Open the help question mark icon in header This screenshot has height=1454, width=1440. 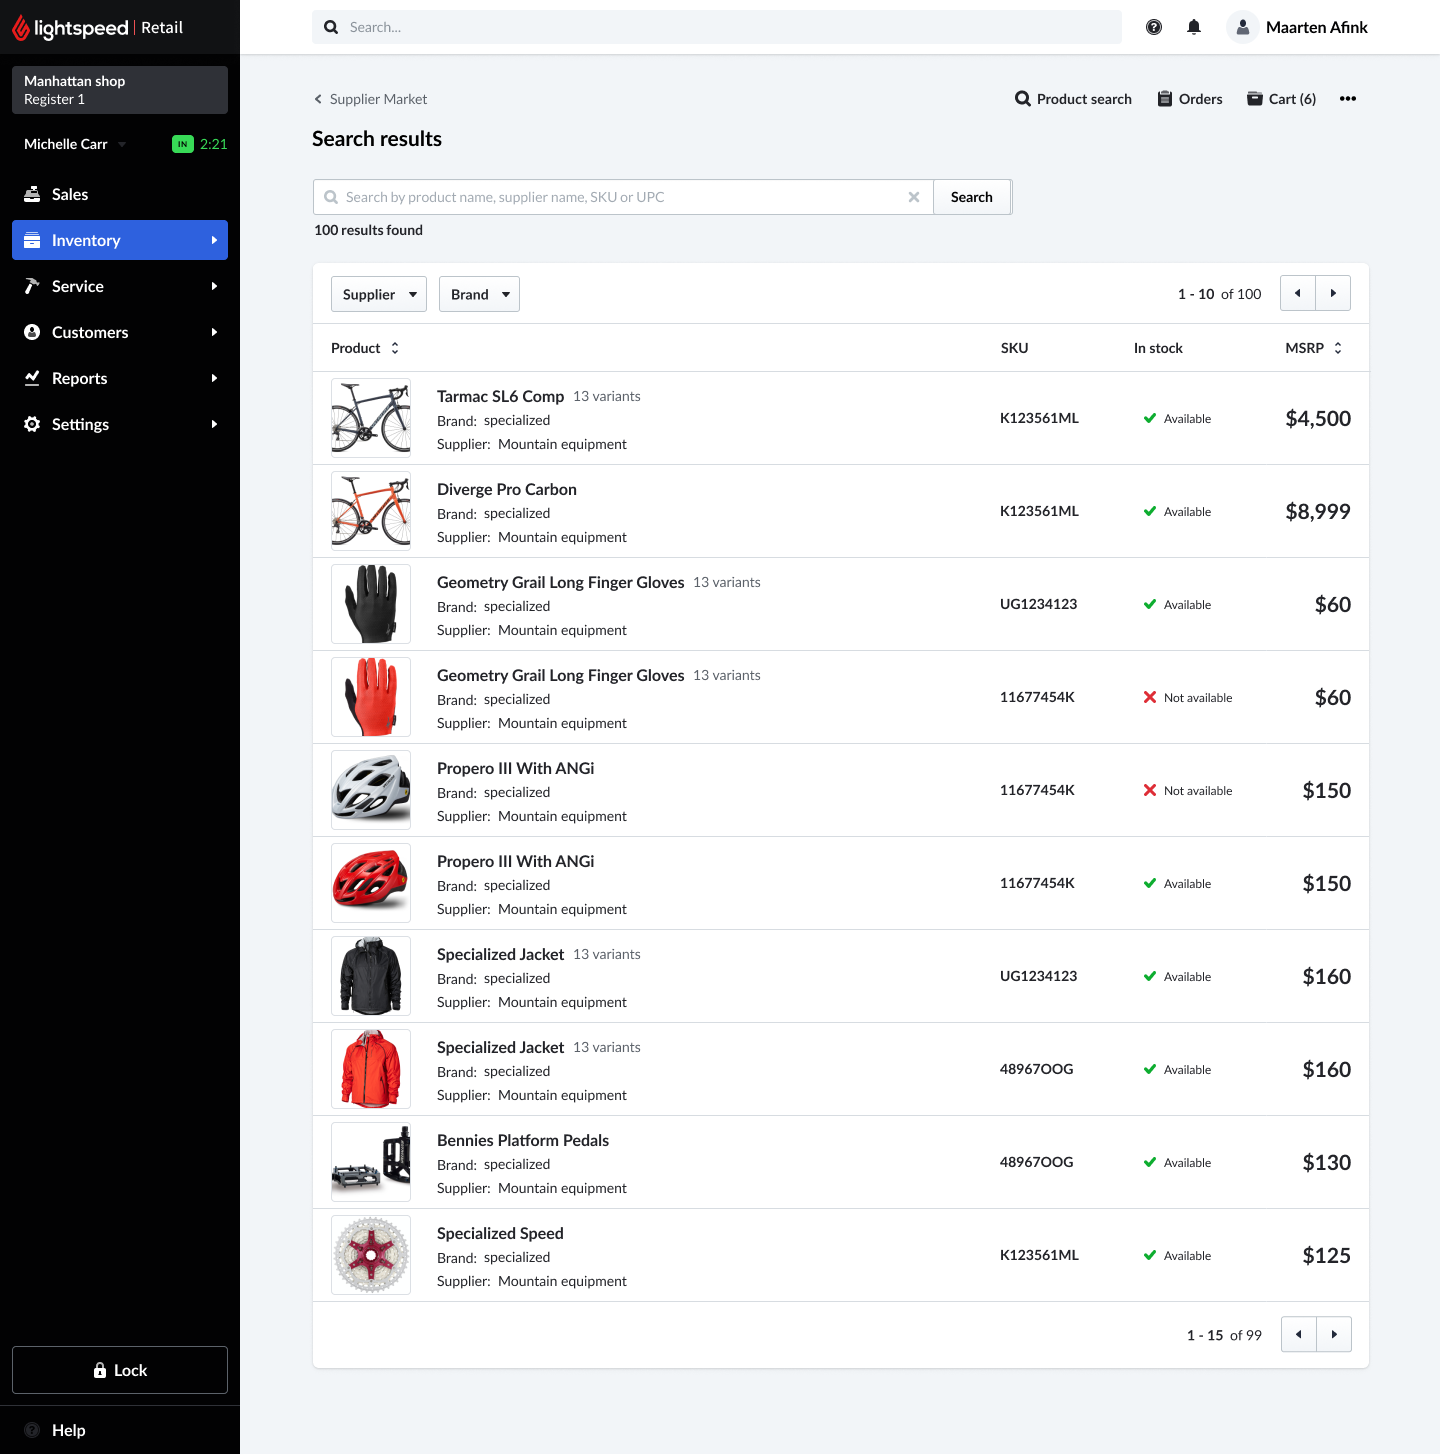(x=1154, y=27)
